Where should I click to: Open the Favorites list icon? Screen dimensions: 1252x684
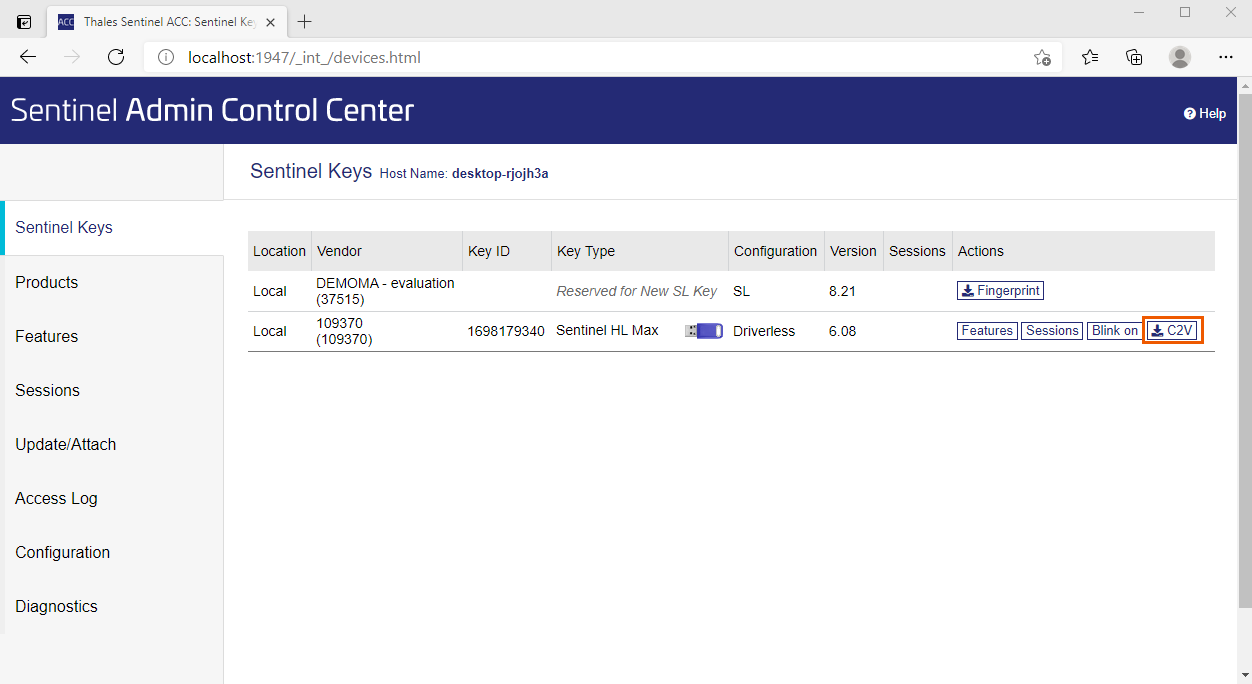click(1090, 57)
